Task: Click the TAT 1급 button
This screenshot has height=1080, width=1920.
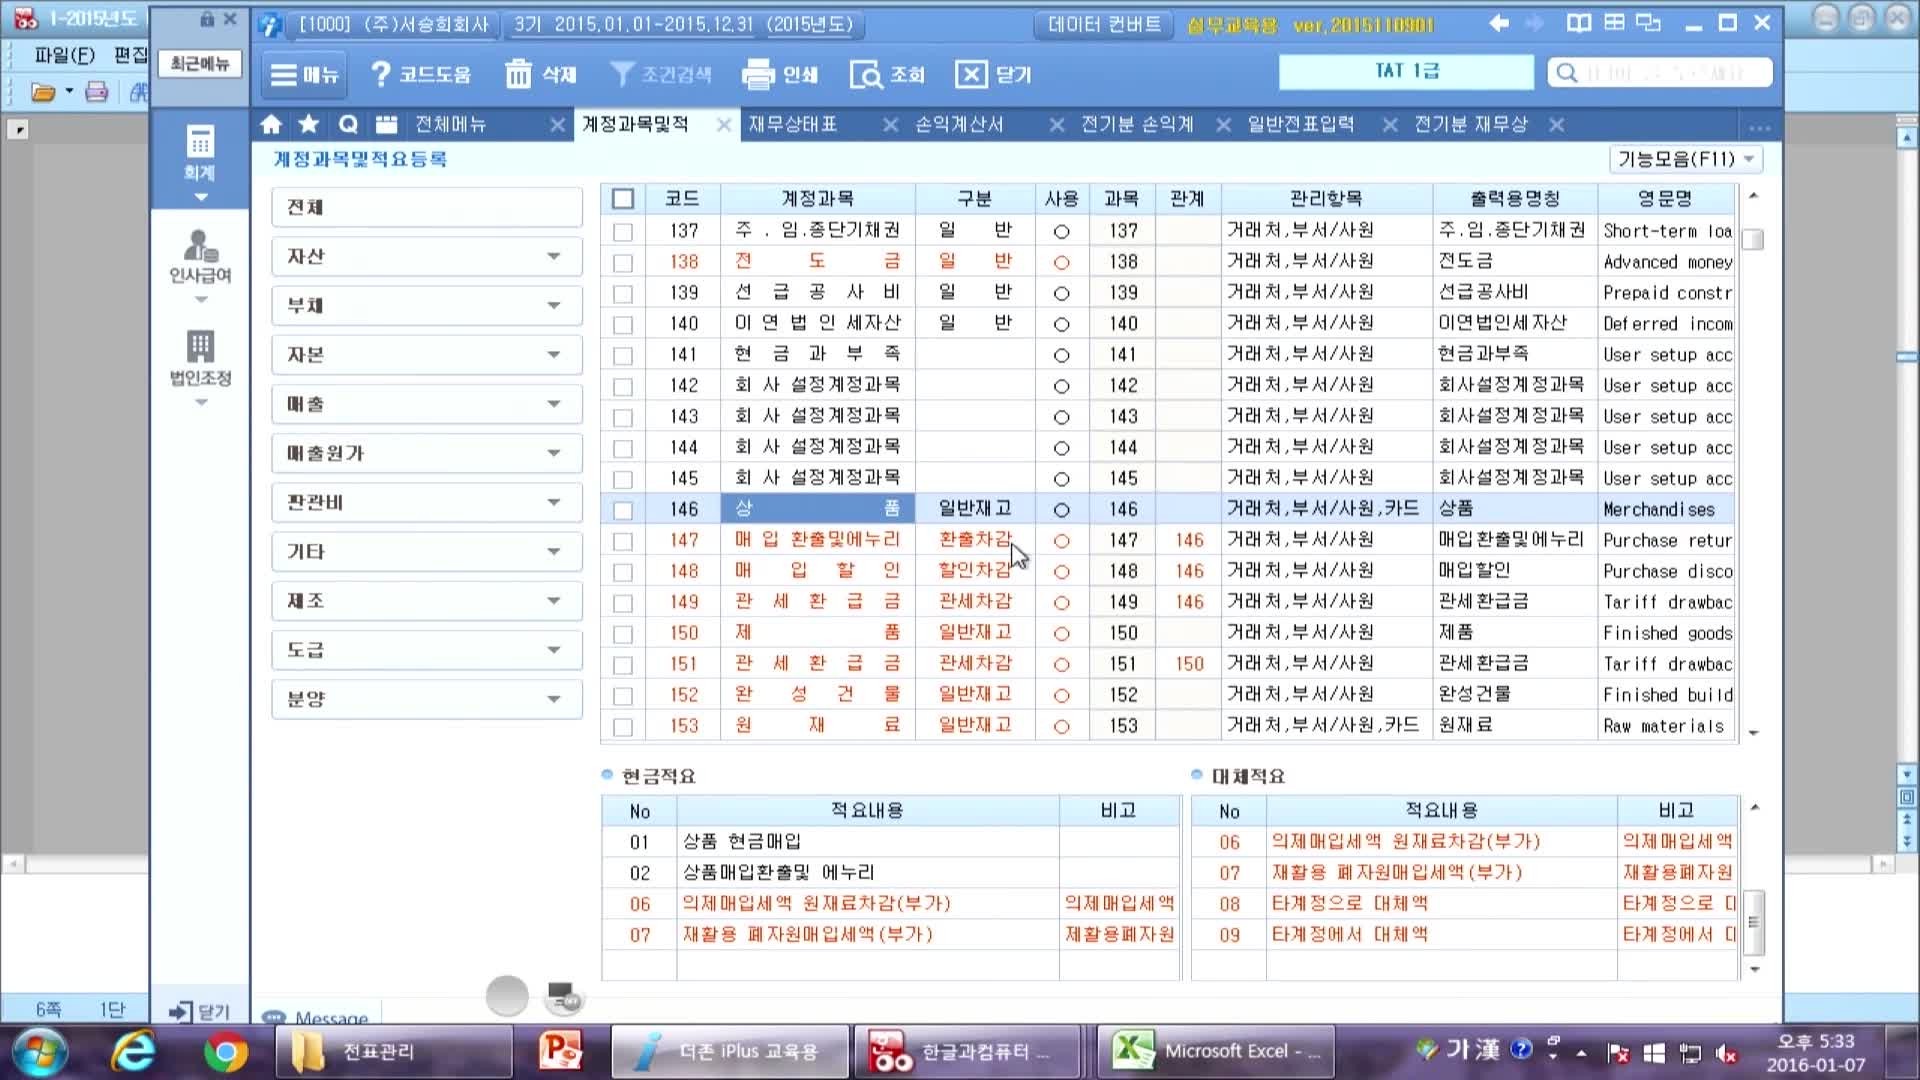Action: click(x=1406, y=71)
